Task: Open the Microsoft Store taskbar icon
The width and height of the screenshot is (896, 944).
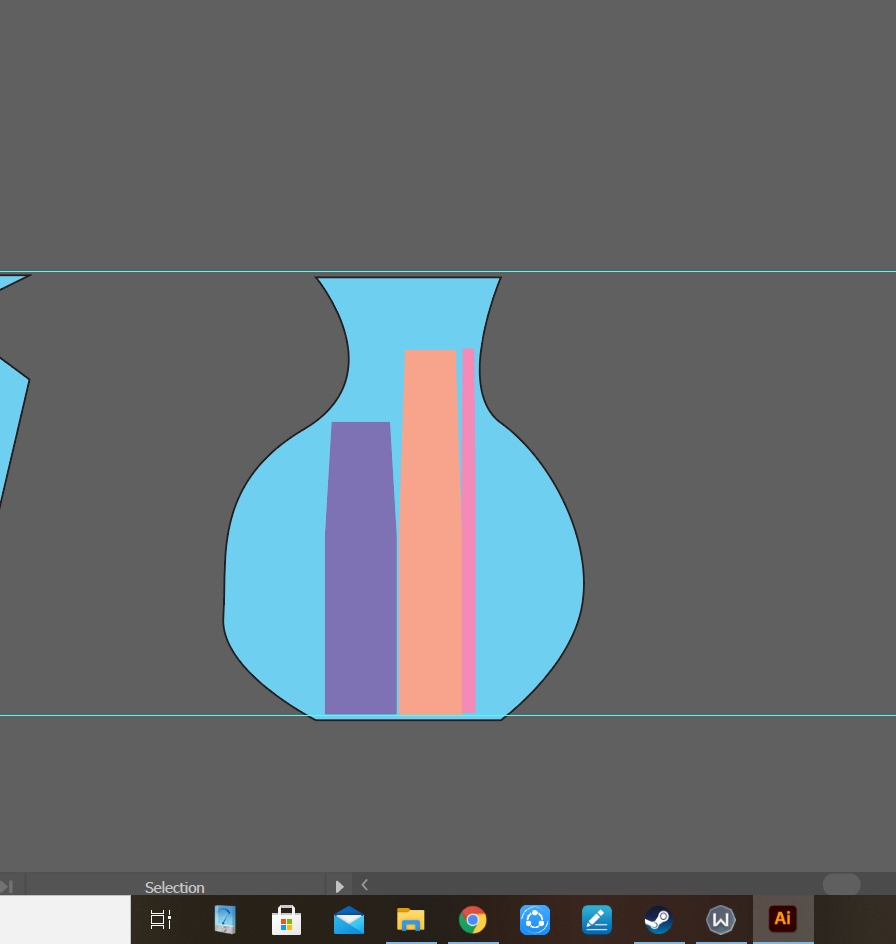Action: pos(286,919)
